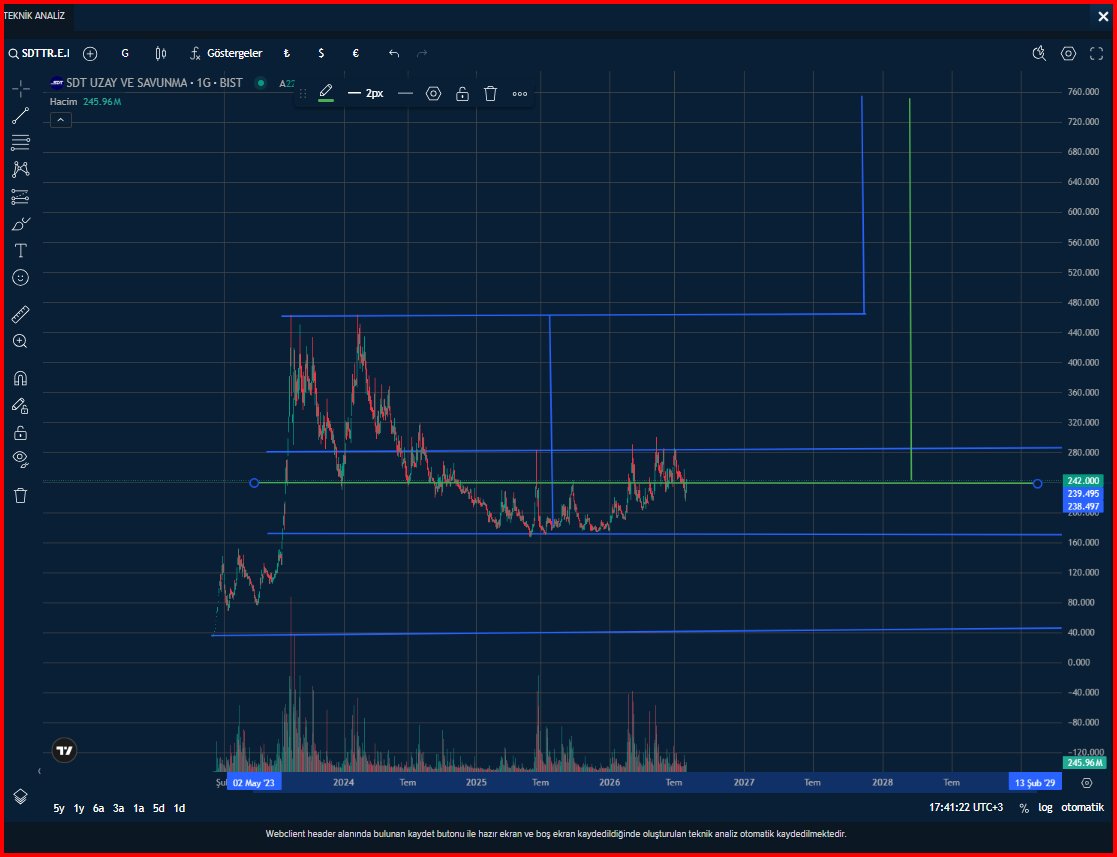
Task: Open chart settings gear in top bar
Action: pyautogui.click(x=1068, y=53)
